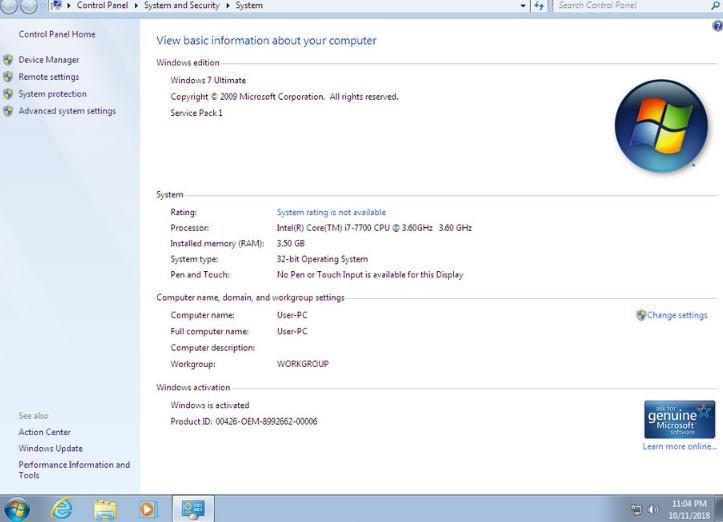The image size is (723, 522).
Task: Click the shield icon beside Advanced system settings
Action: click(8, 111)
